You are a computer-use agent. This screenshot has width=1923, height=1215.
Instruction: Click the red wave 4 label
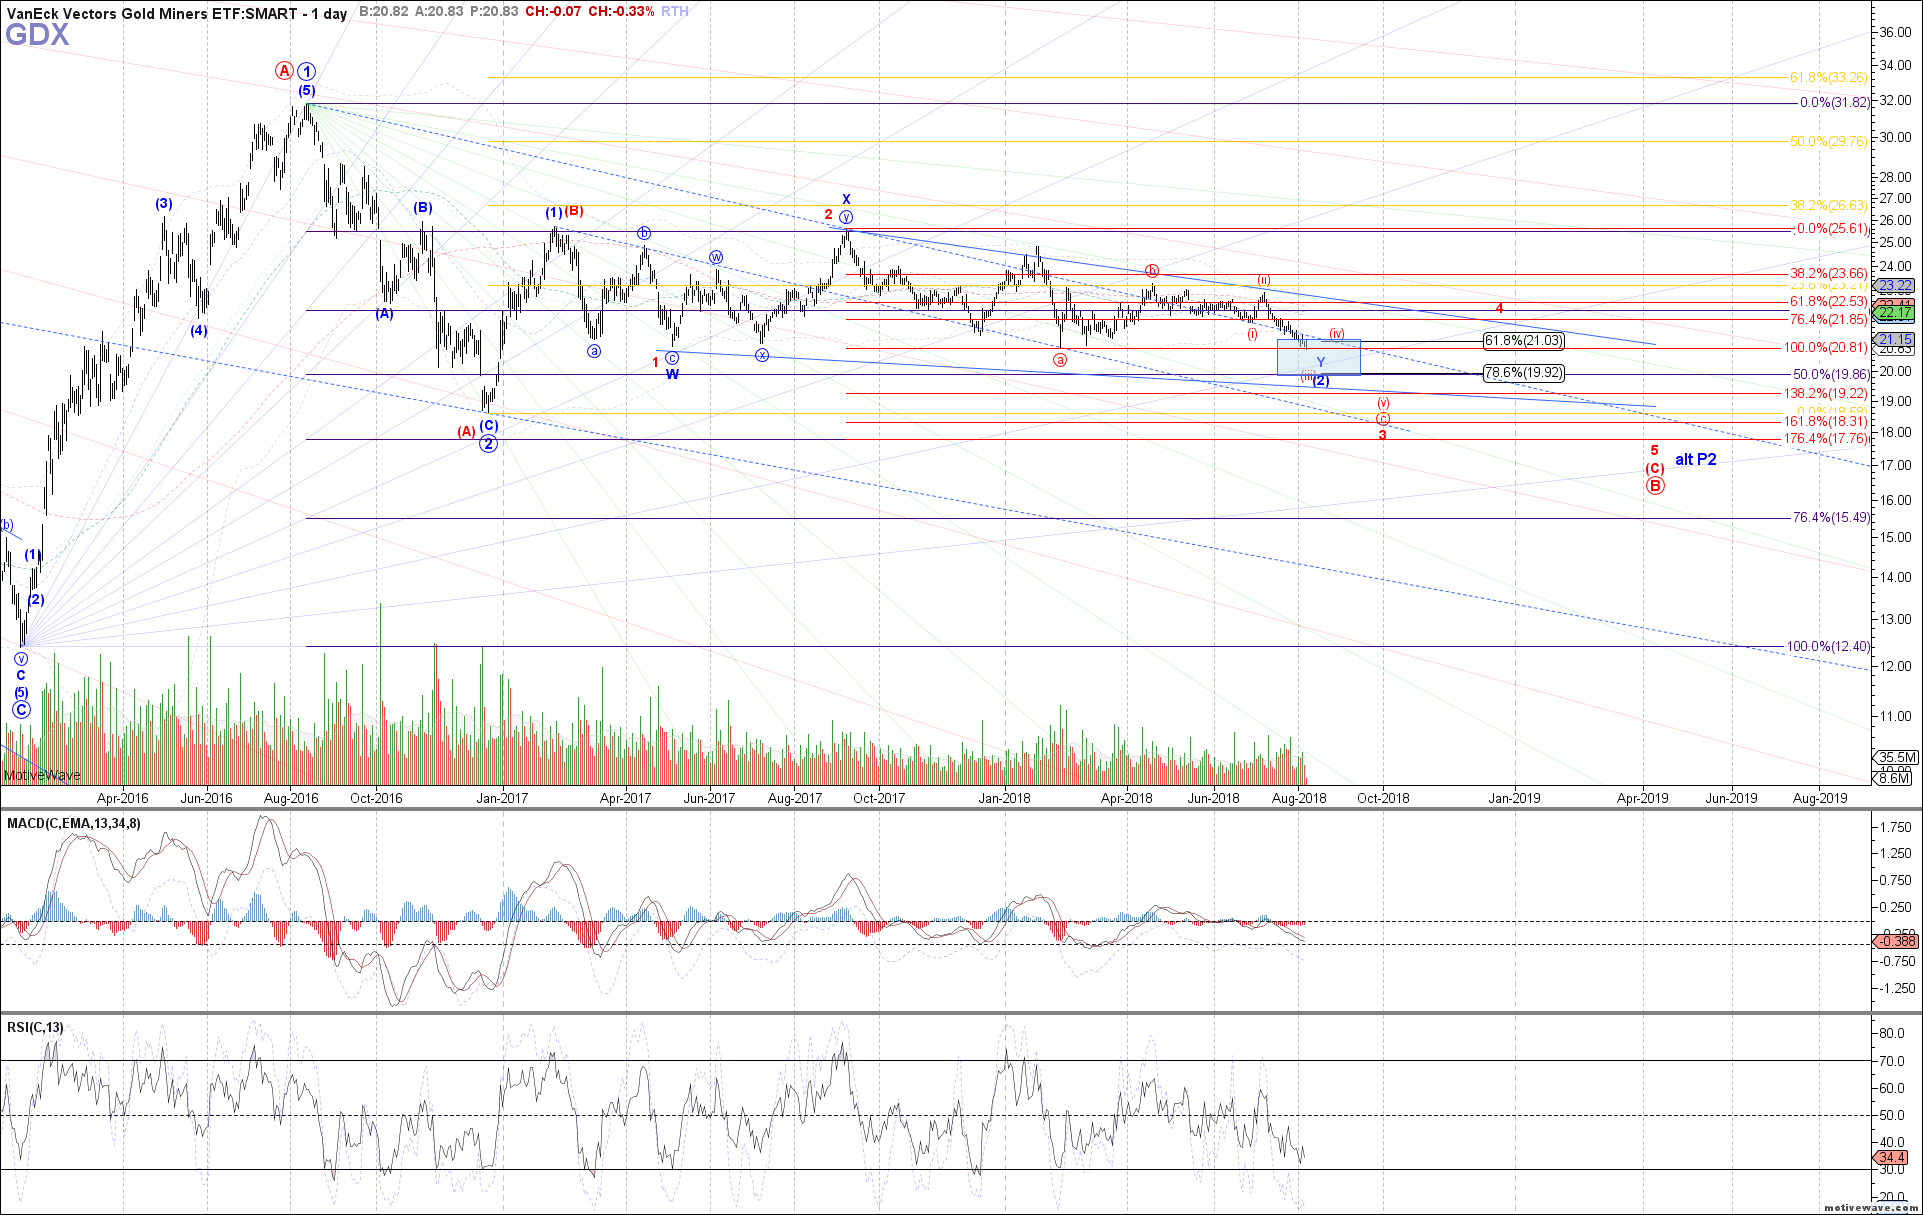tap(1499, 308)
